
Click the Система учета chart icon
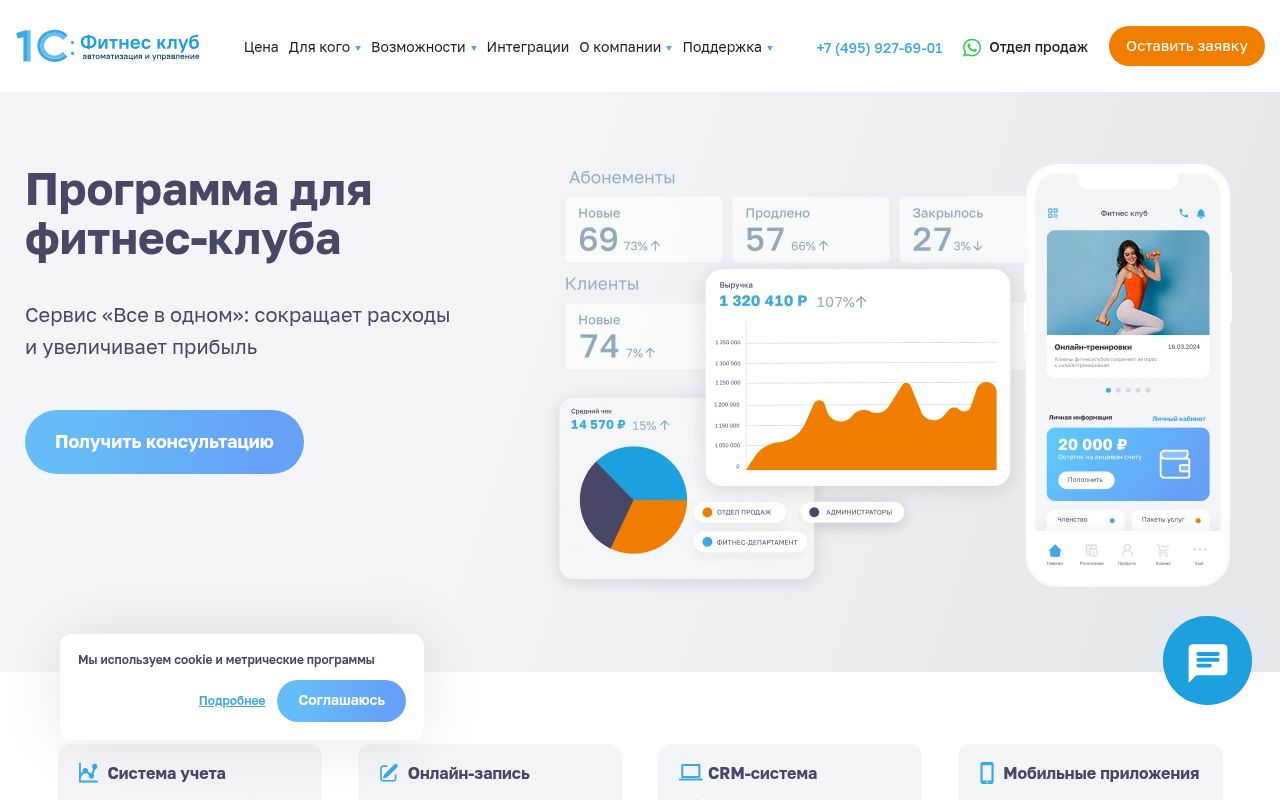88,773
